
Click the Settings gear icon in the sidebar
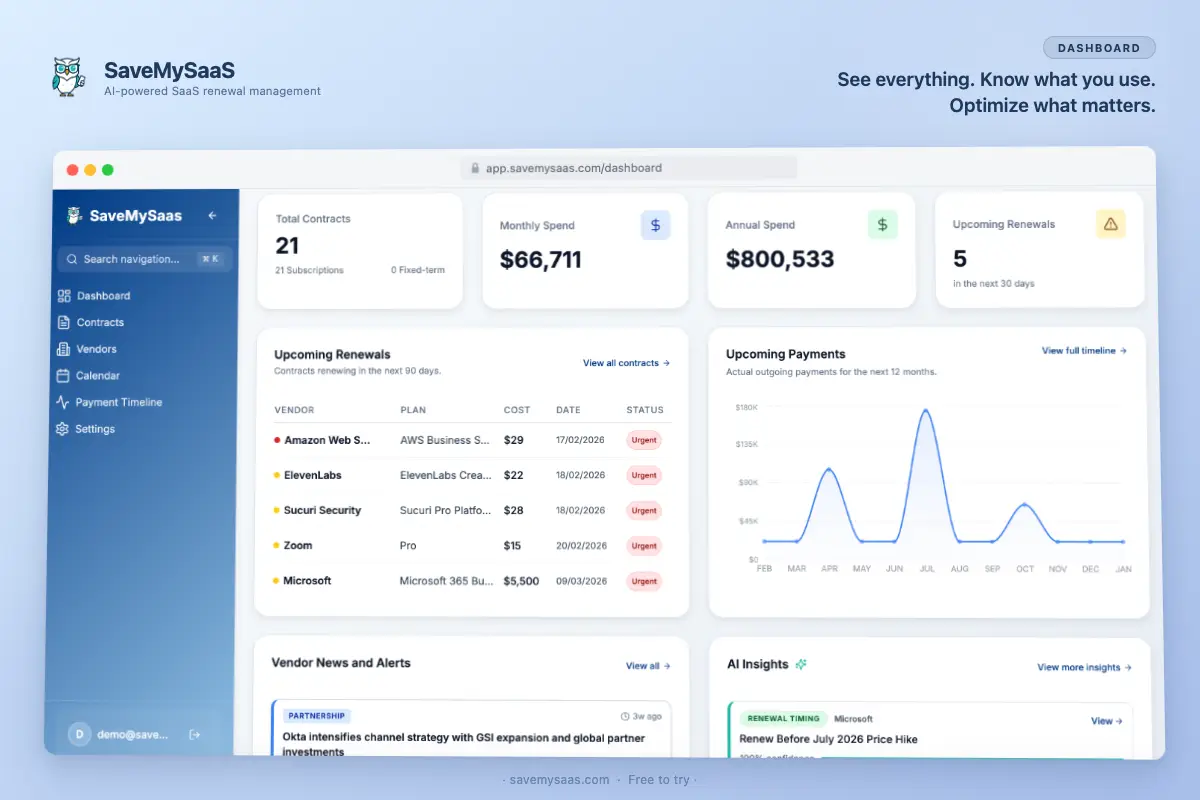pyautogui.click(x=64, y=429)
